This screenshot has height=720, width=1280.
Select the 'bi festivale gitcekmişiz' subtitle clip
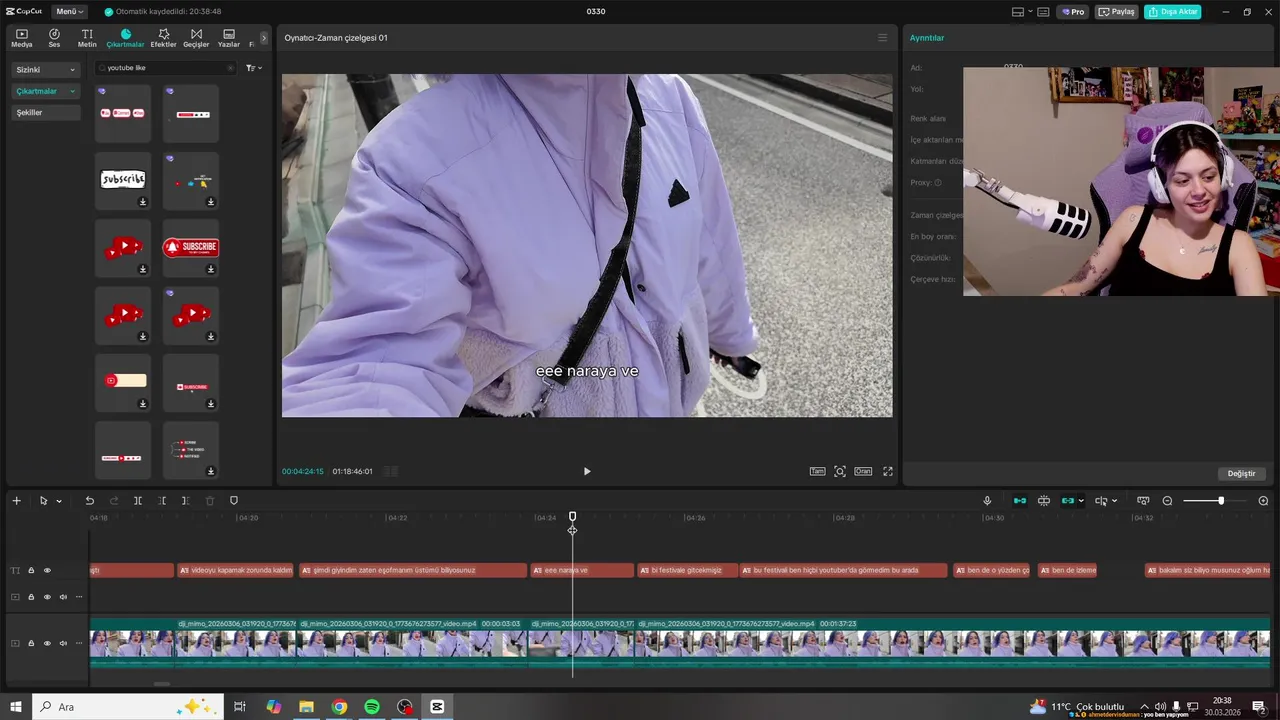click(x=687, y=570)
